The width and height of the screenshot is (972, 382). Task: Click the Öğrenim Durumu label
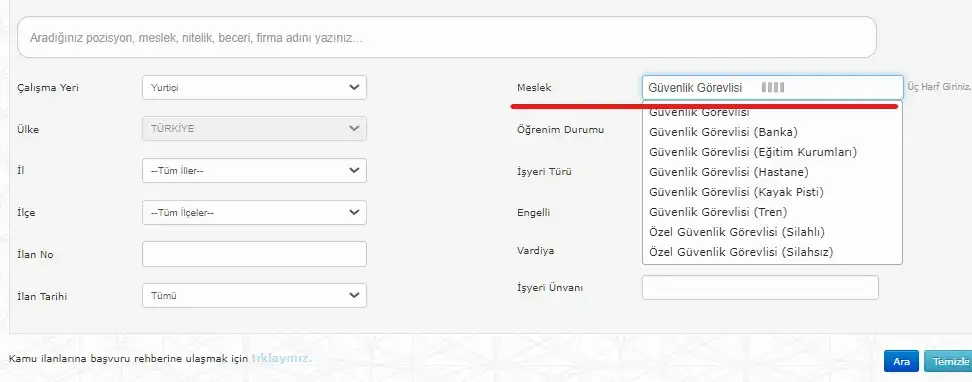560,130
